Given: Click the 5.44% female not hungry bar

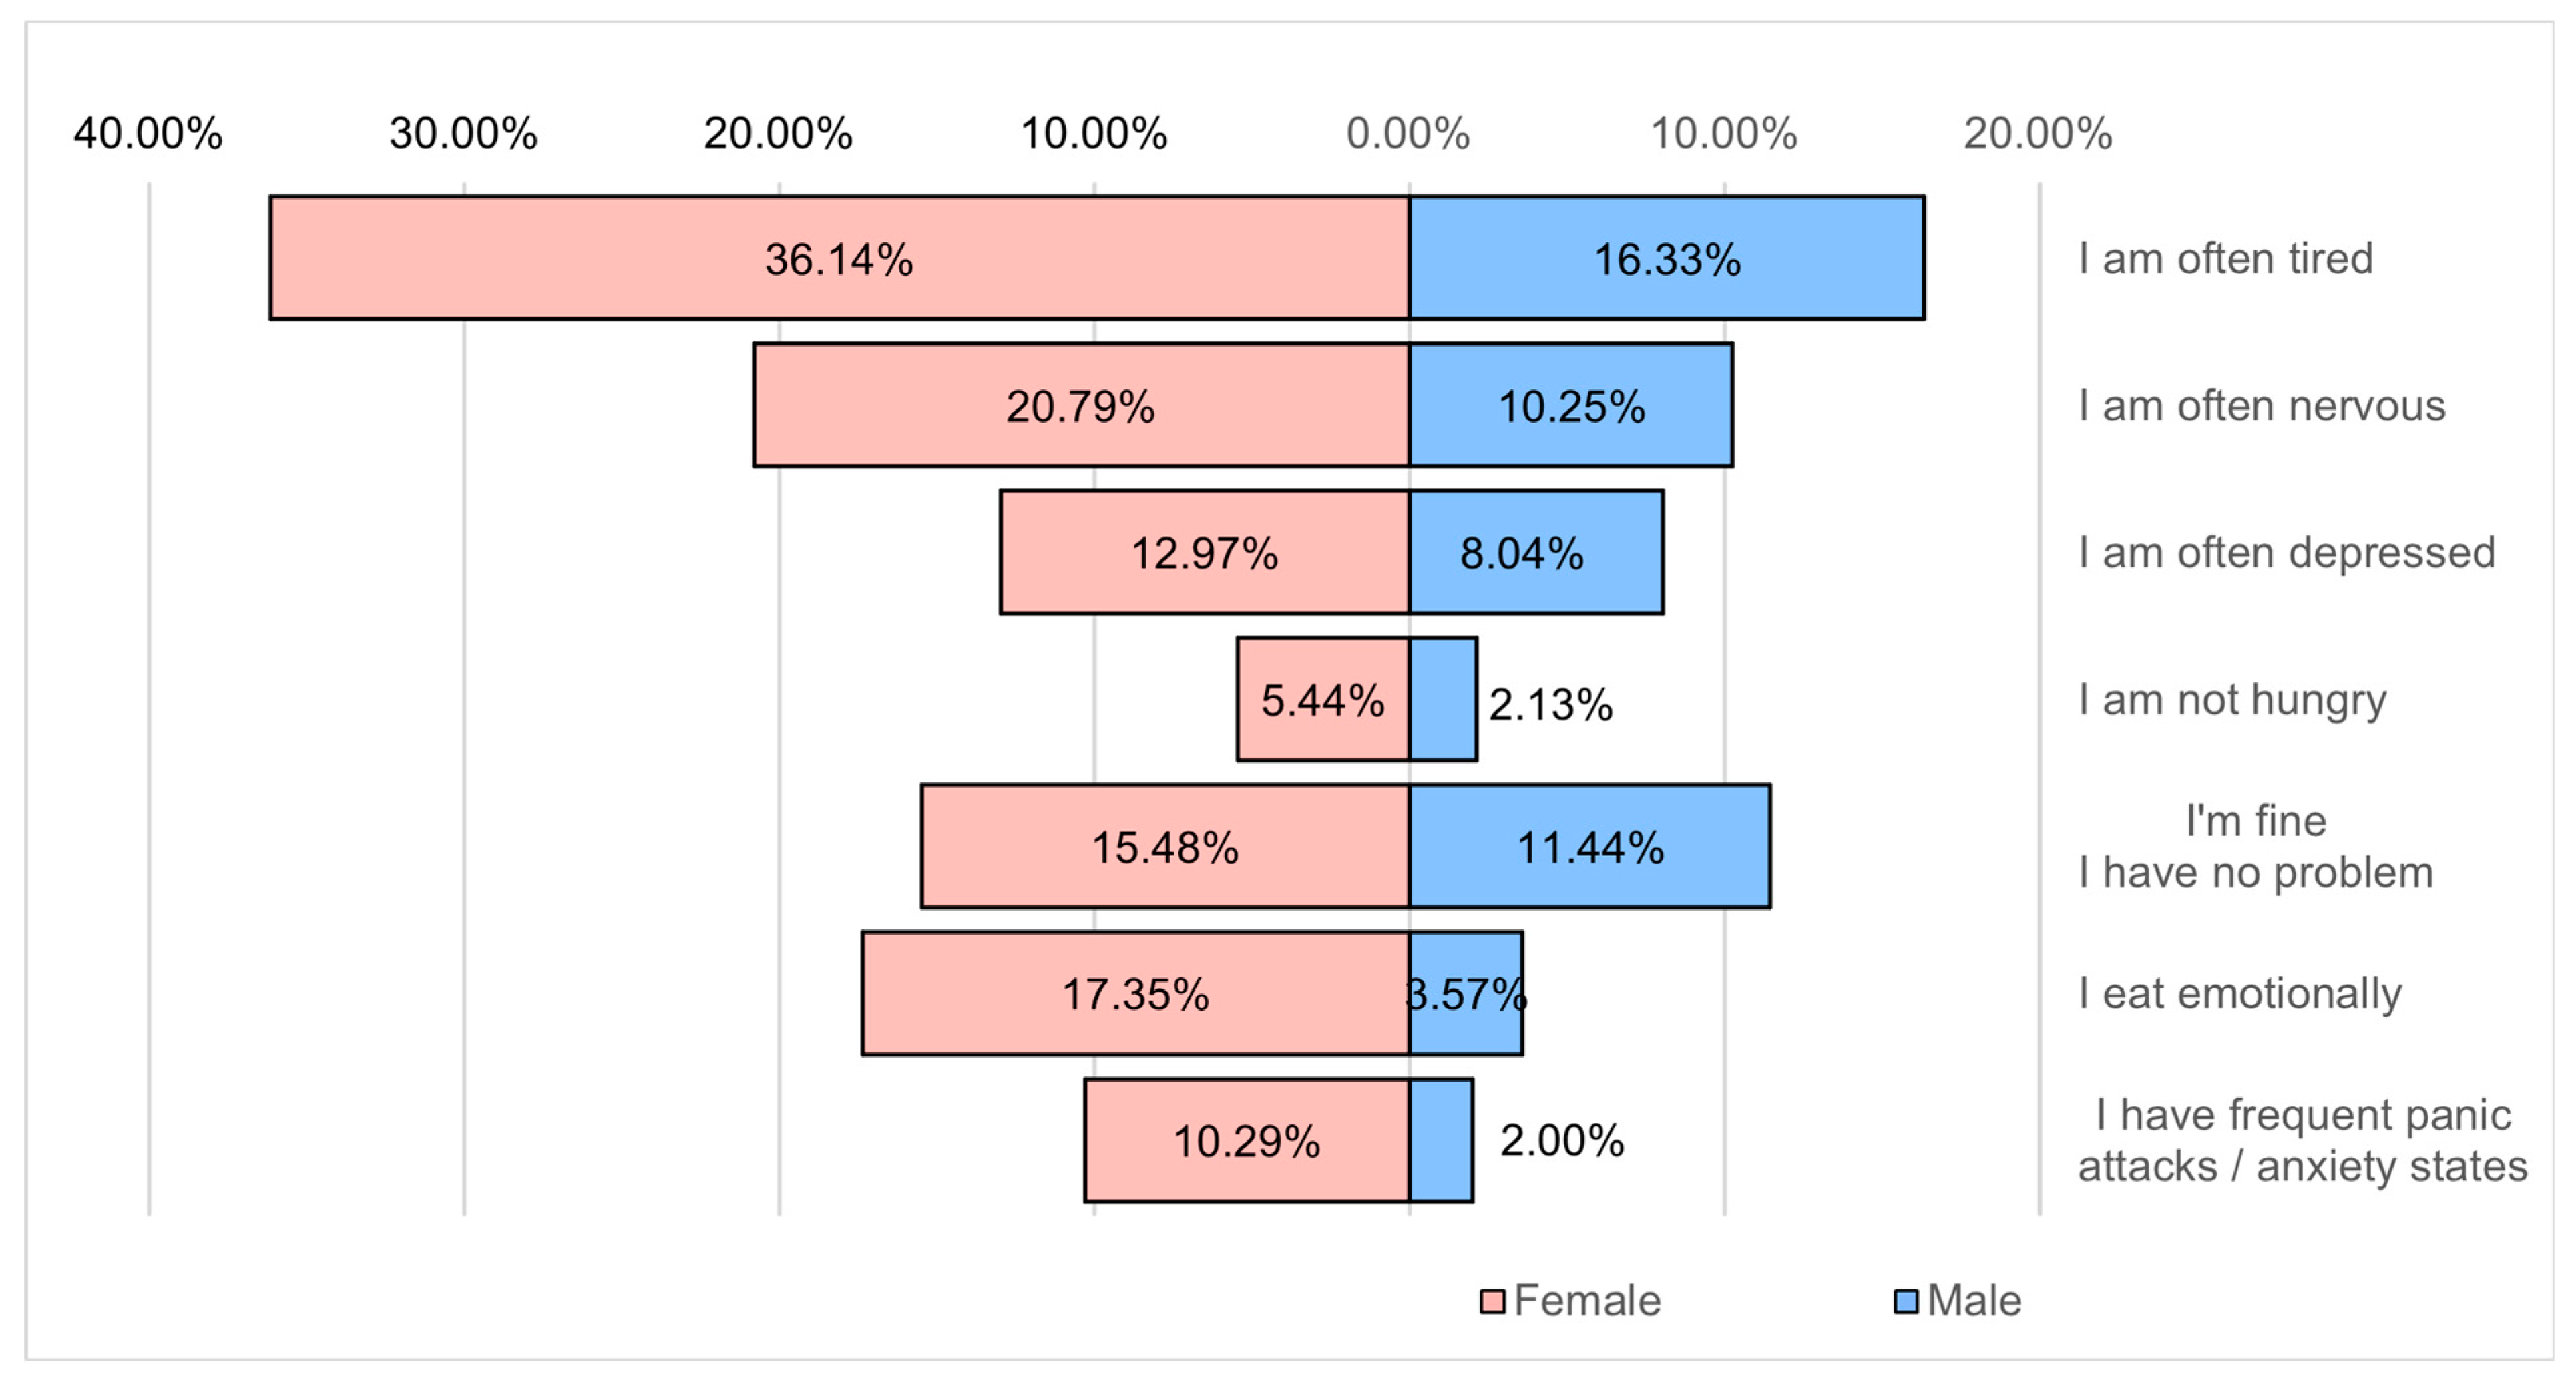Looking at the screenshot, I should (x=1322, y=699).
